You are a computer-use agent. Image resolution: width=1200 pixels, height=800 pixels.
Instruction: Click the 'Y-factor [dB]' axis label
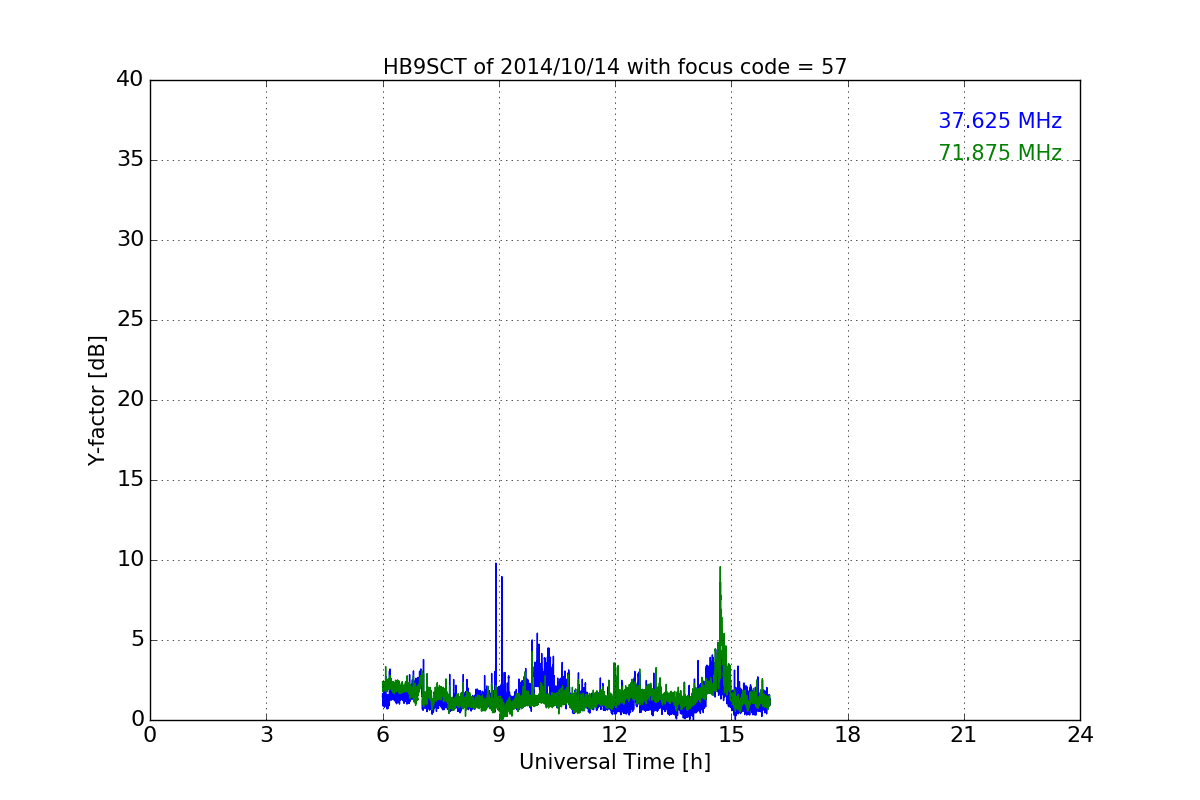pyautogui.click(x=97, y=400)
